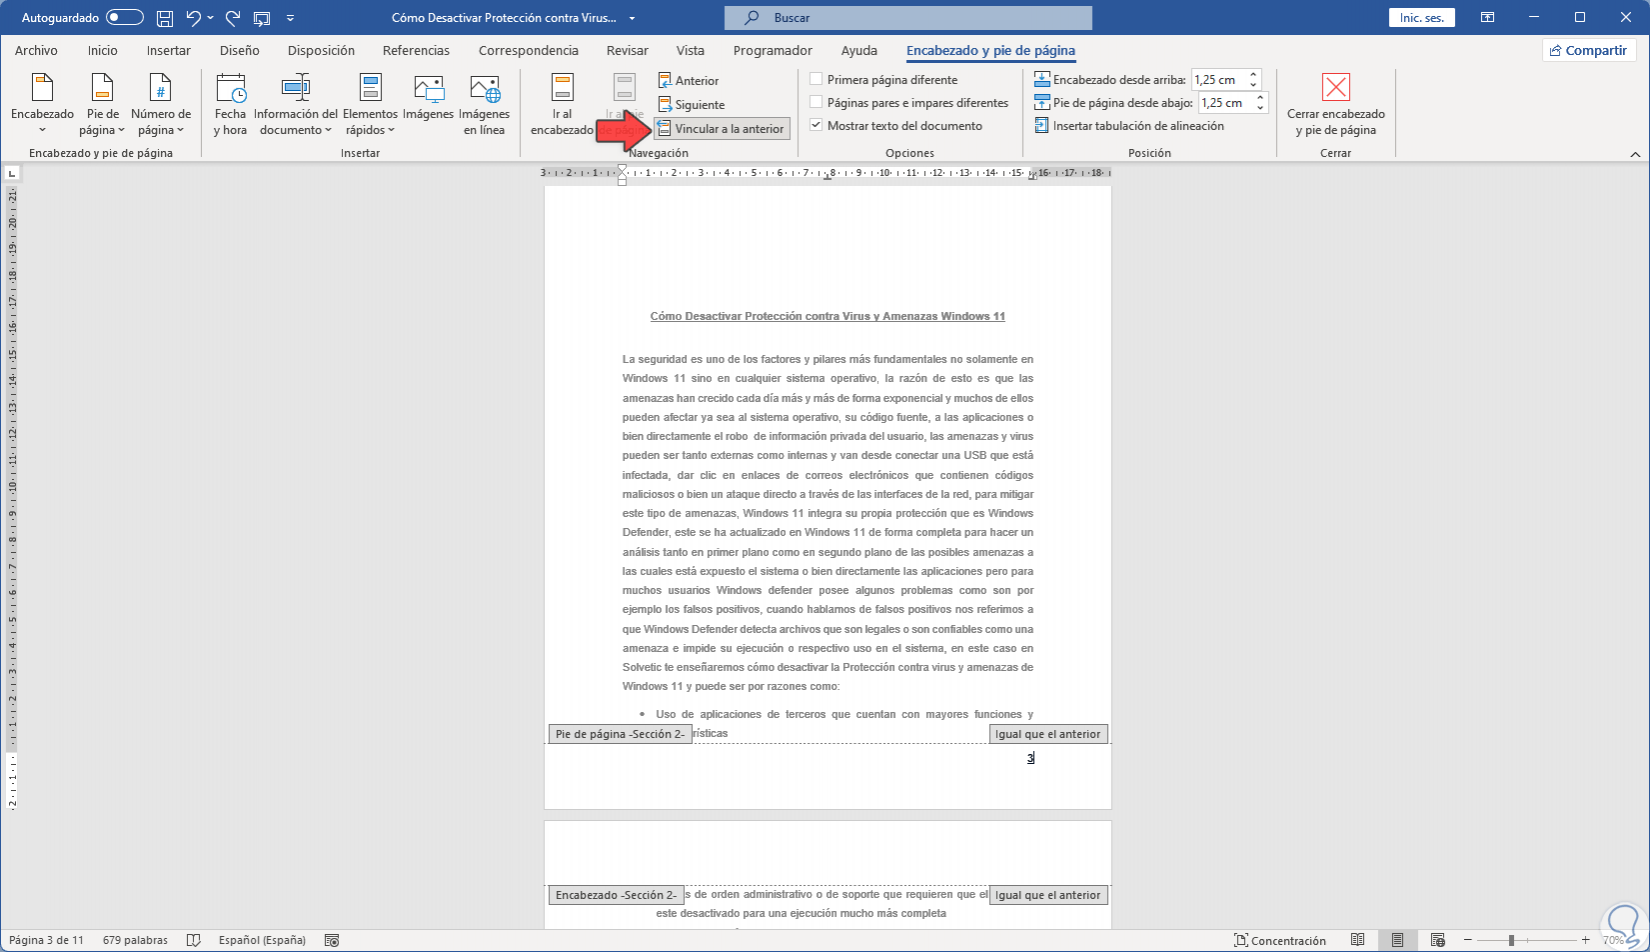Select the Revisar tab
1650x952 pixels.
628,50
